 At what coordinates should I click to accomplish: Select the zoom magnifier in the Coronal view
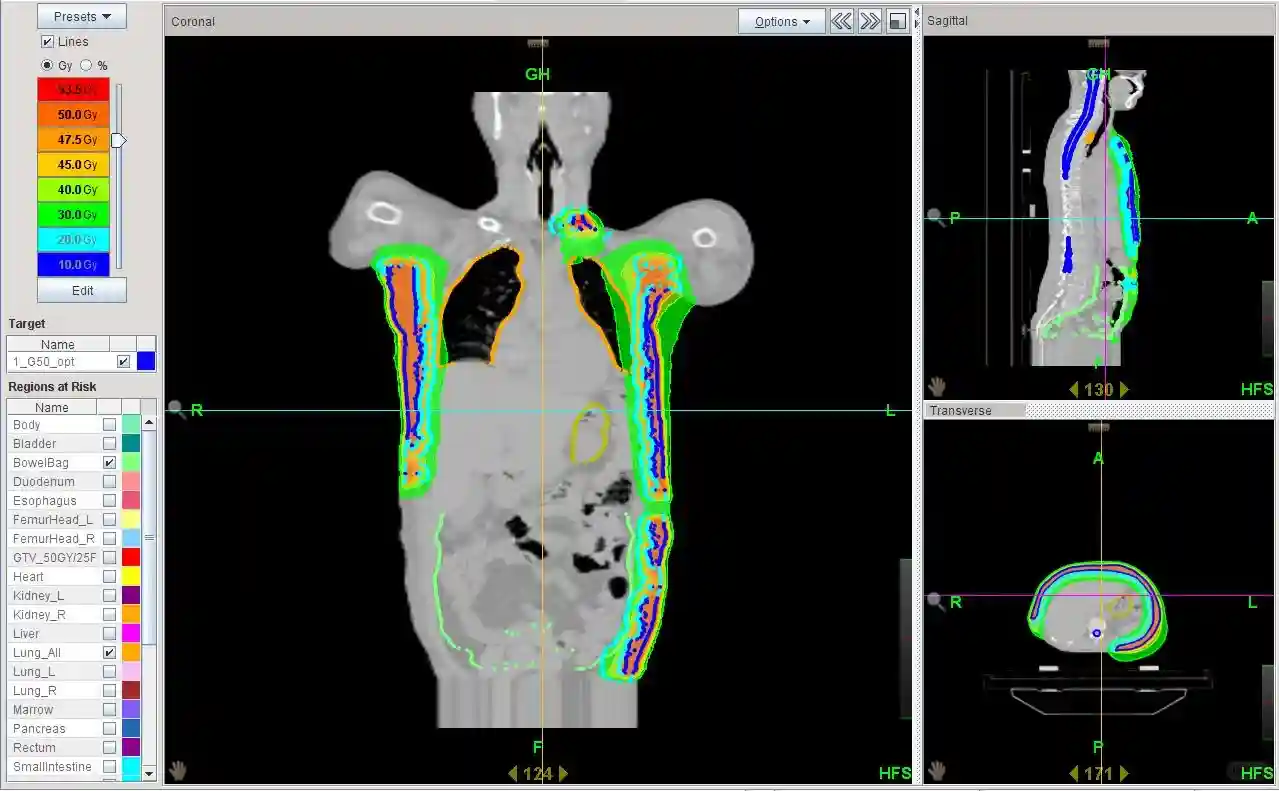pos(177,409)
